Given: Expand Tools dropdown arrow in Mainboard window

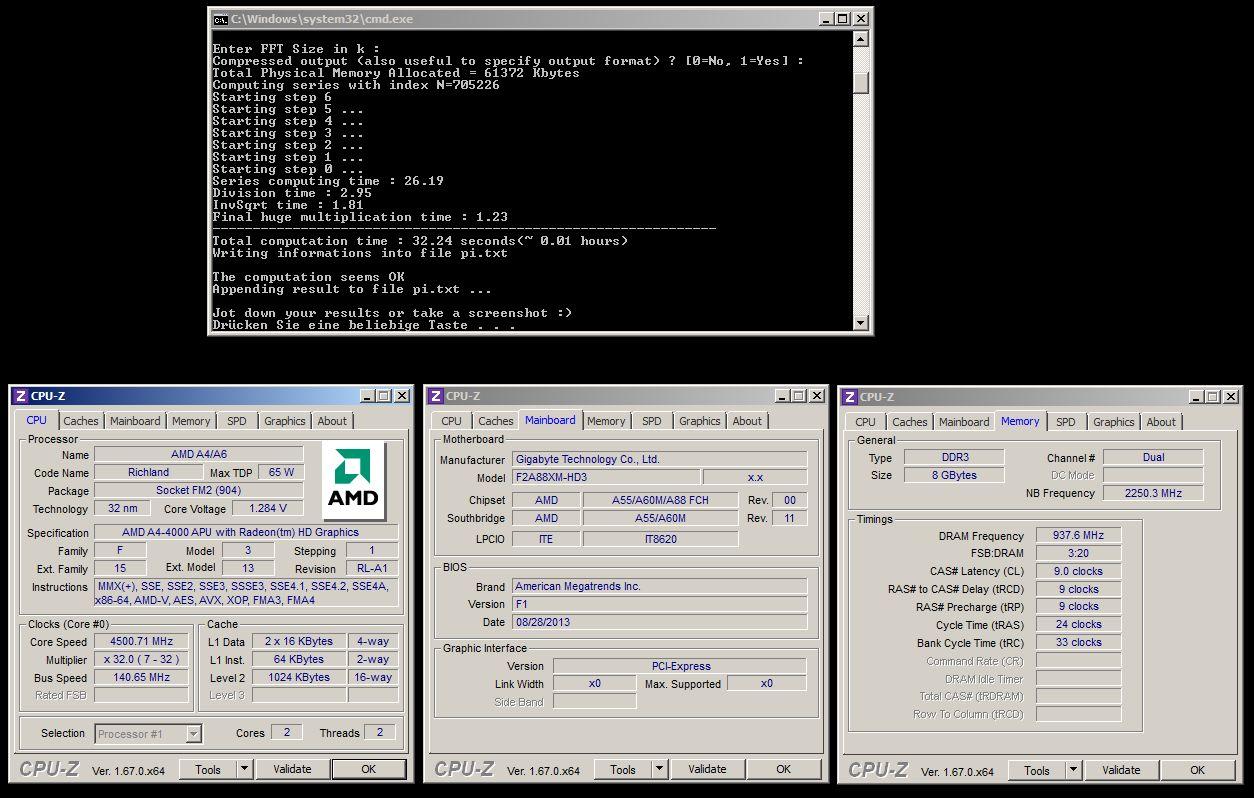Looking at the screenshot, I should click(x=659, y=769).
